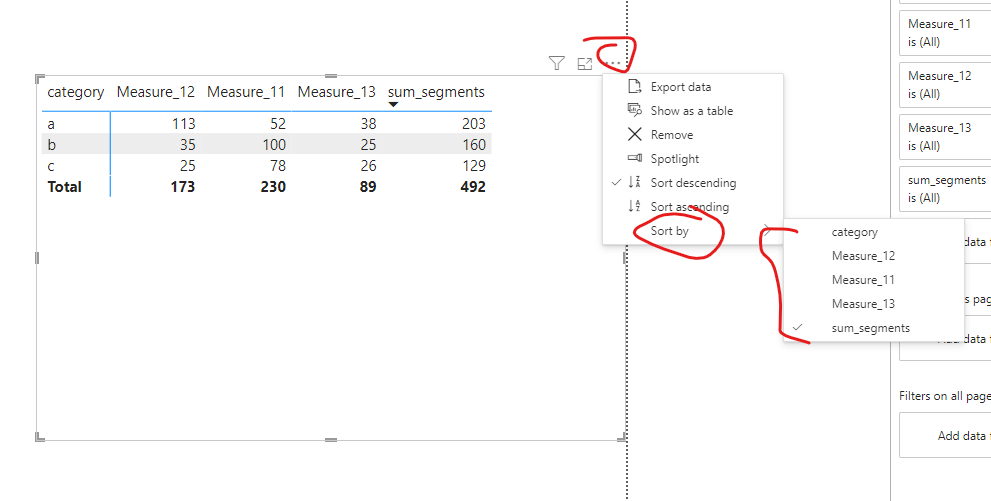Click the sum_segments column header
Image resolution: width=991 pixels, height=501 pixels.
point(436,92)
